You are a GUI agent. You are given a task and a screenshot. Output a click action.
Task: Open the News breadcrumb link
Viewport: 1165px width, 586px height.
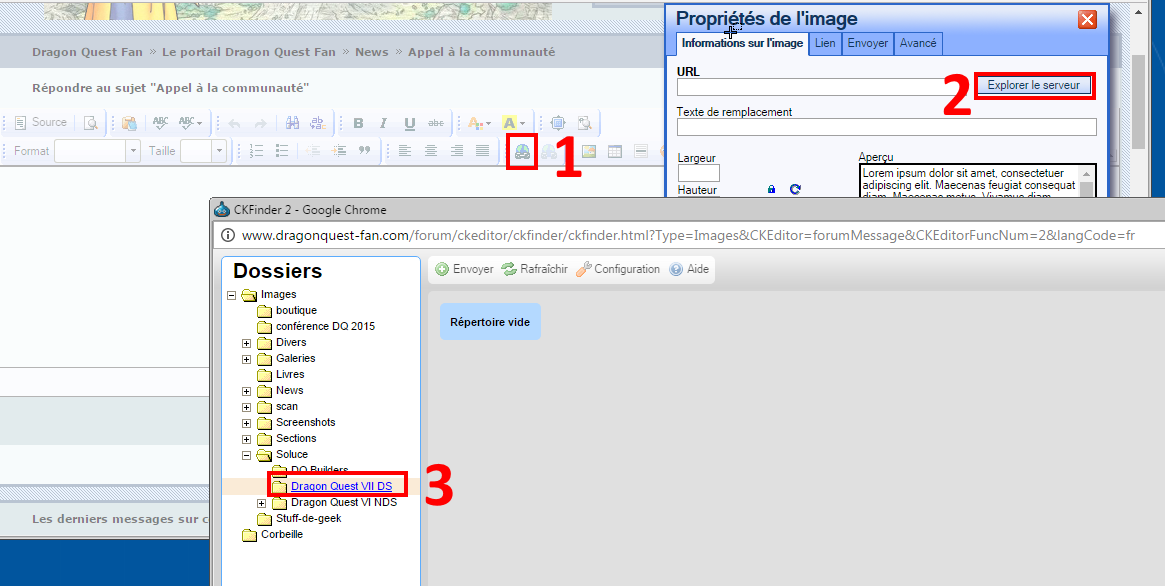tap(371, 52)
